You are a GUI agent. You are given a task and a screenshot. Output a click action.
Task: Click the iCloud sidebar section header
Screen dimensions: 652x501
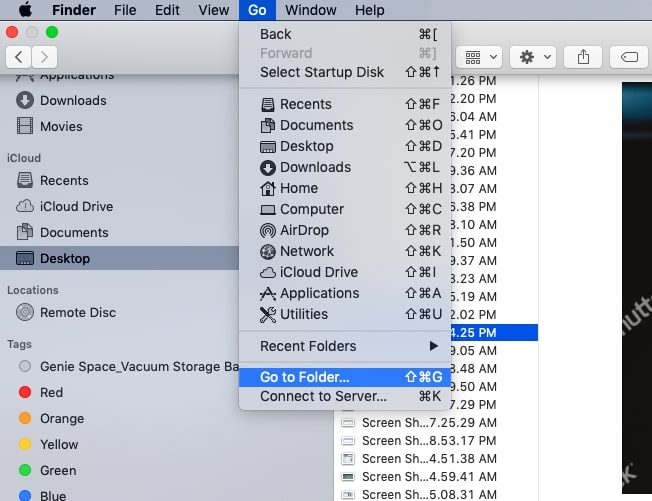click(24, 158)
